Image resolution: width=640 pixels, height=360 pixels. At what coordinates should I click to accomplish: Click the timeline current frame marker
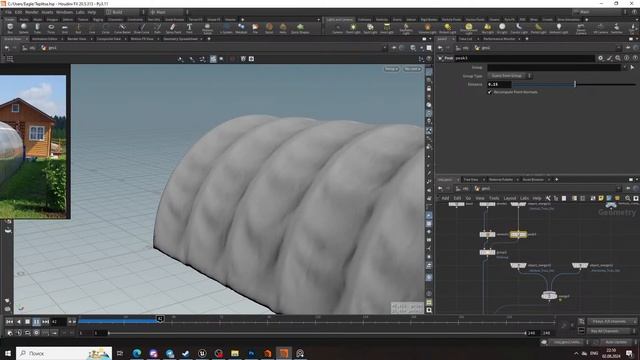(x=160, y=318)
